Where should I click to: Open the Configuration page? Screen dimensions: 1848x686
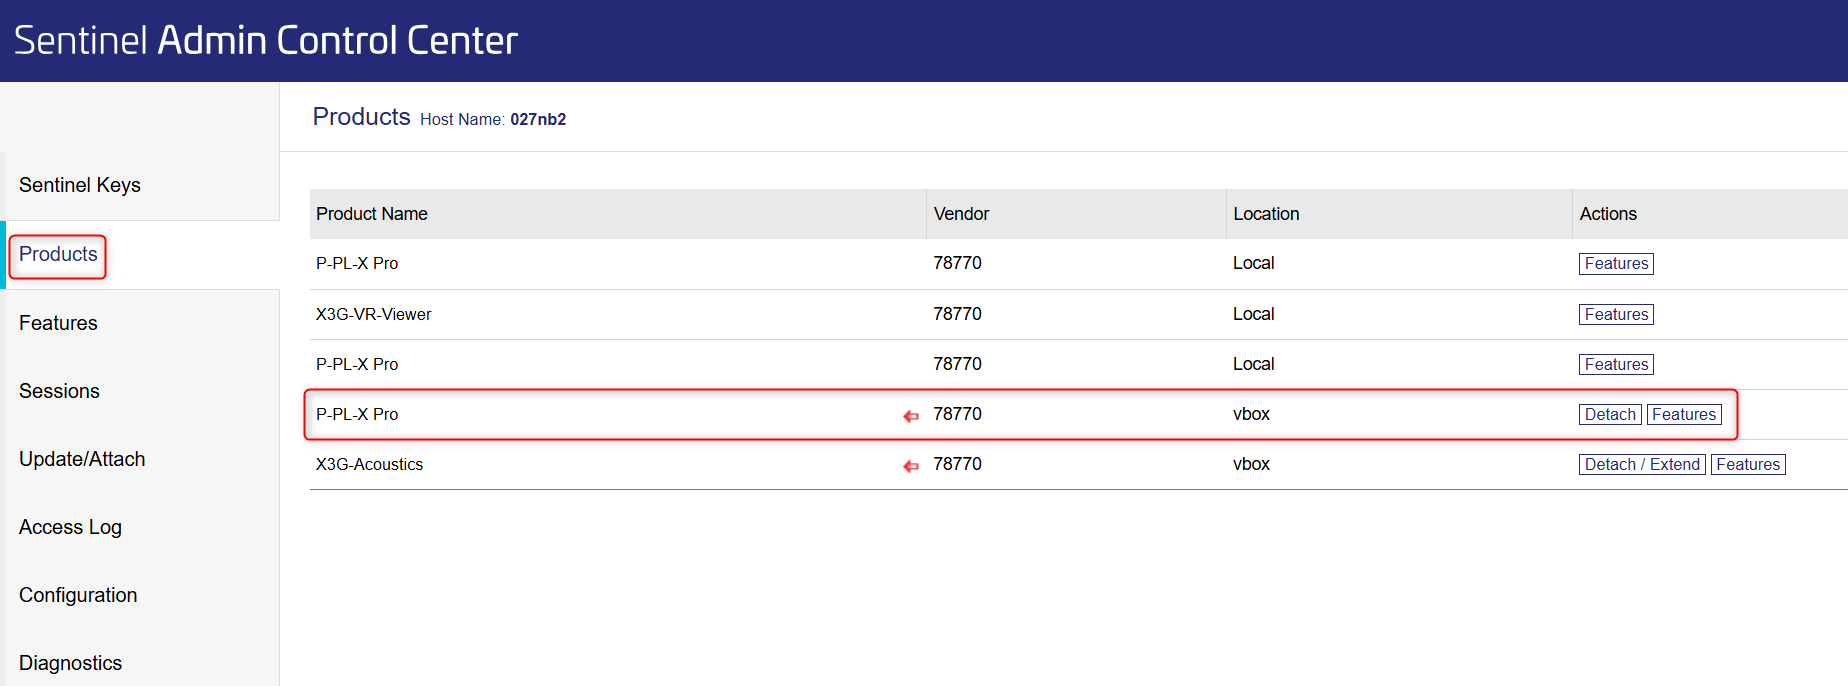pos(78,595)
